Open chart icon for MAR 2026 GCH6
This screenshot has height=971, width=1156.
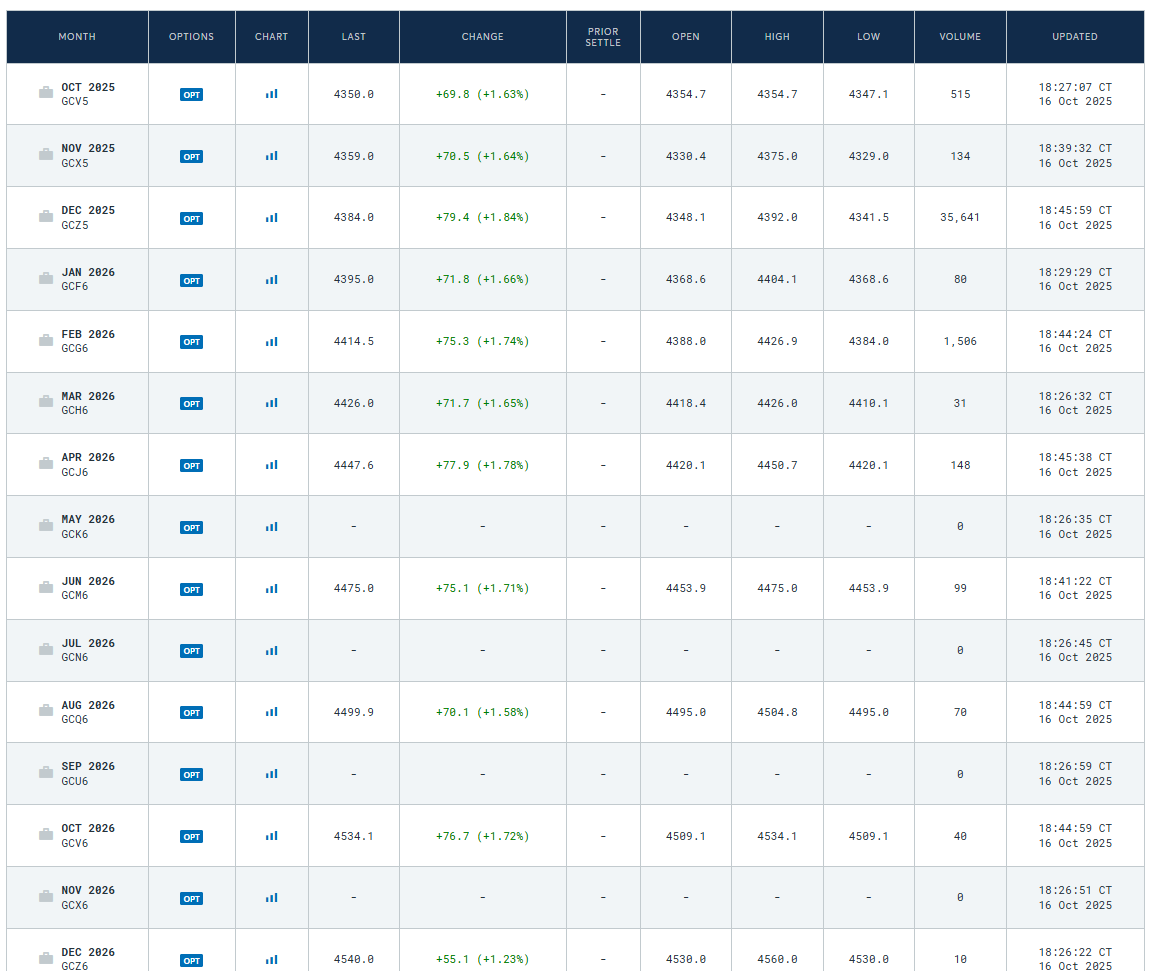271,403
